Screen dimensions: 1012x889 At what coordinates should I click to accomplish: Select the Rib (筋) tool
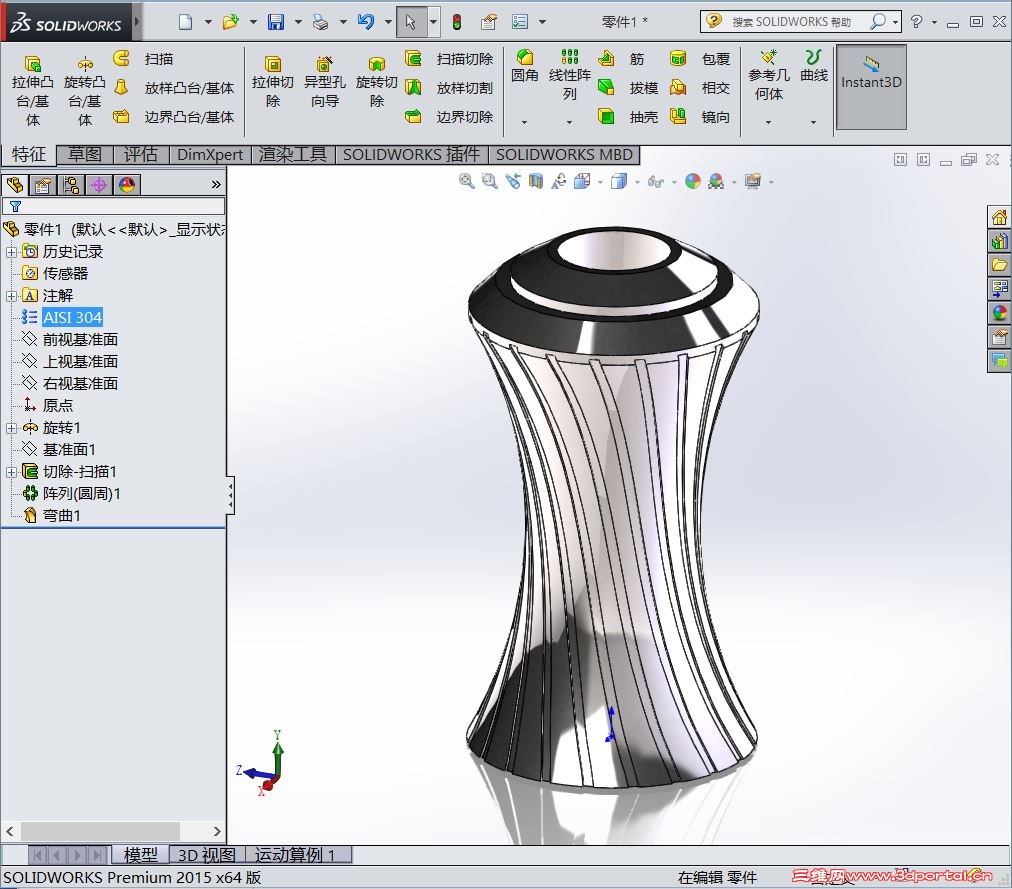click(x=621, y=59)
